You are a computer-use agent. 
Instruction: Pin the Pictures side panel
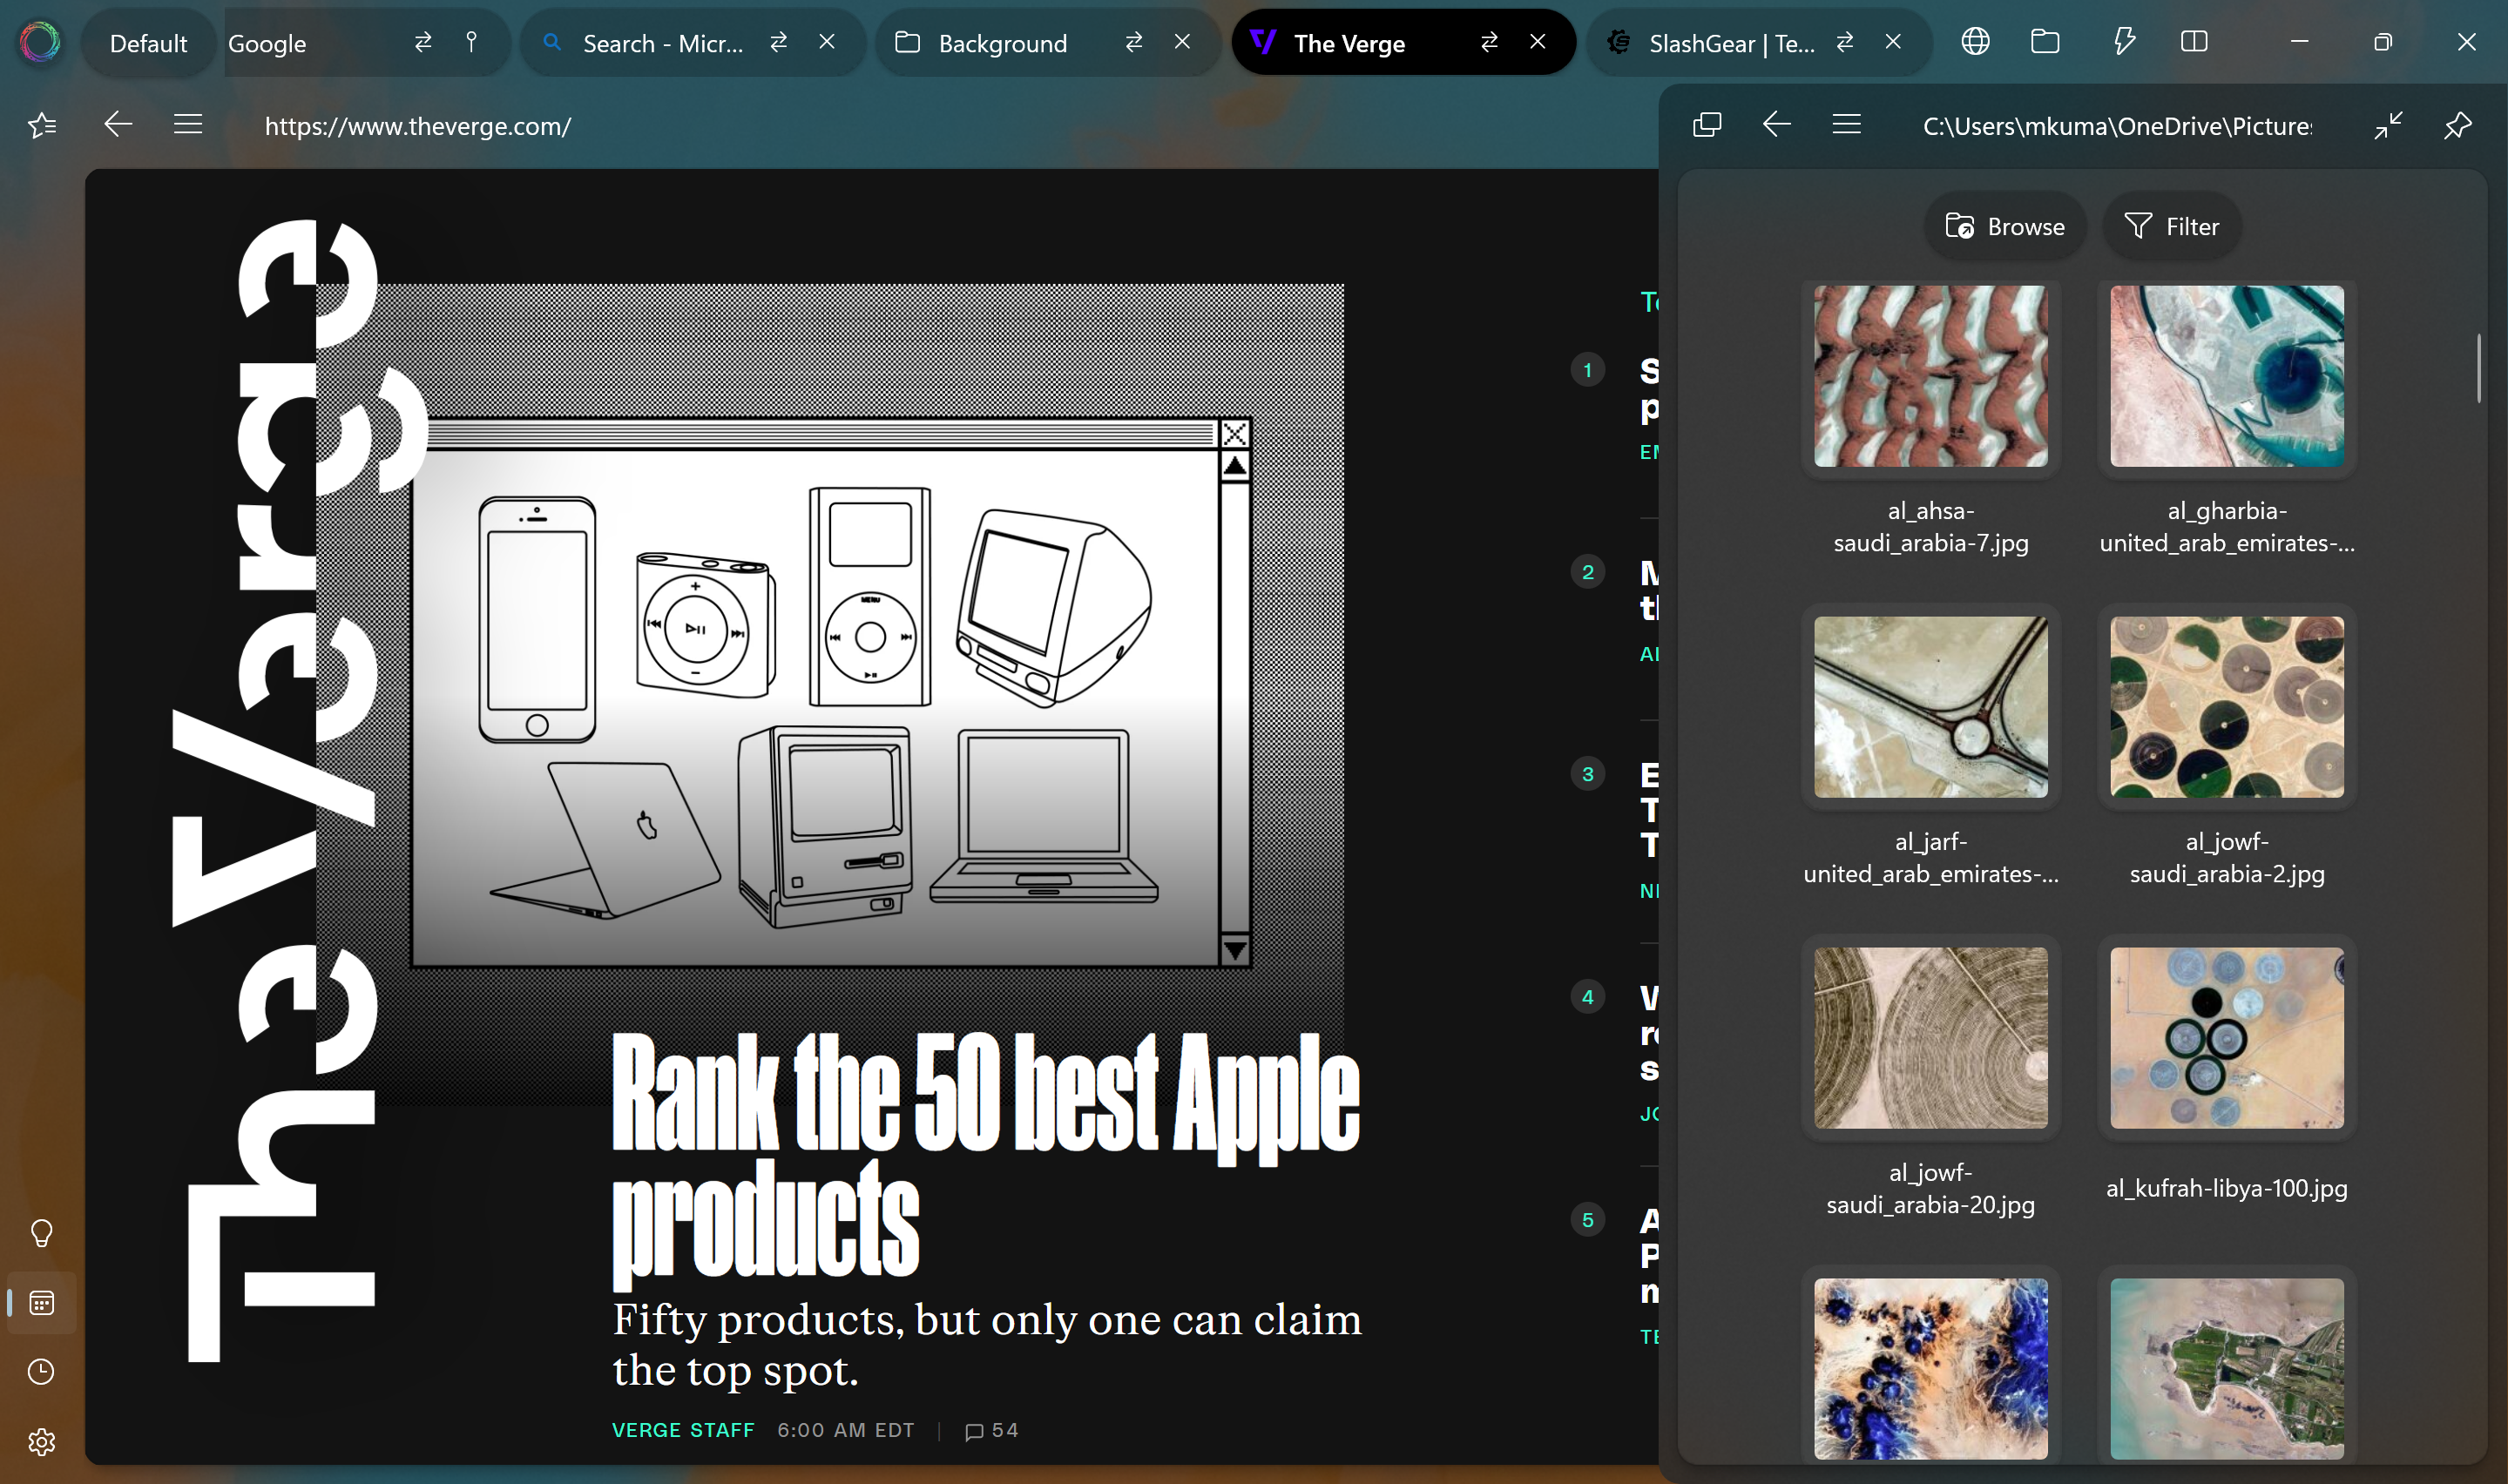[x=2458, y=126]
